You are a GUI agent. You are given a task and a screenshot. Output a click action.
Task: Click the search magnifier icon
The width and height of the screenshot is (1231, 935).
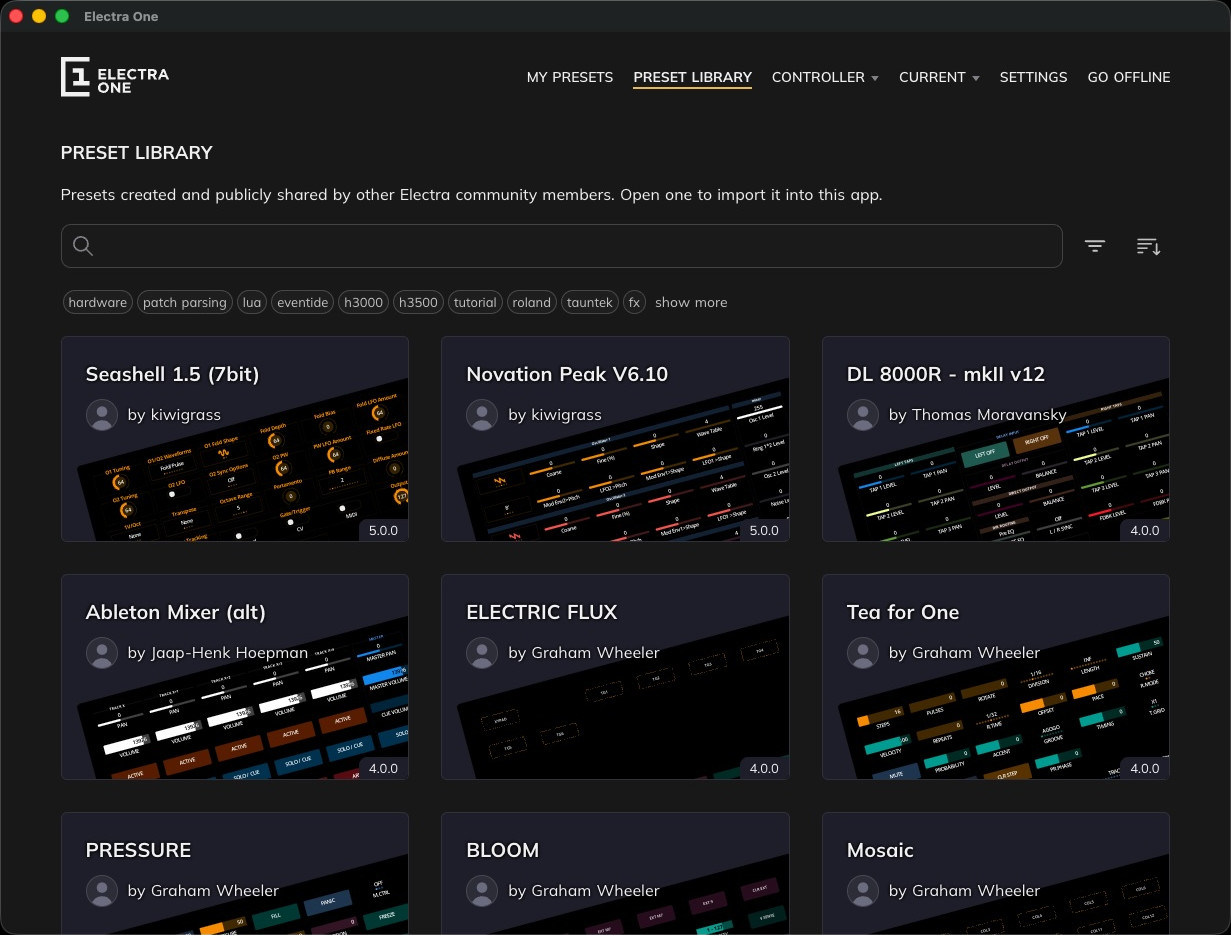(x=83, y=246)
